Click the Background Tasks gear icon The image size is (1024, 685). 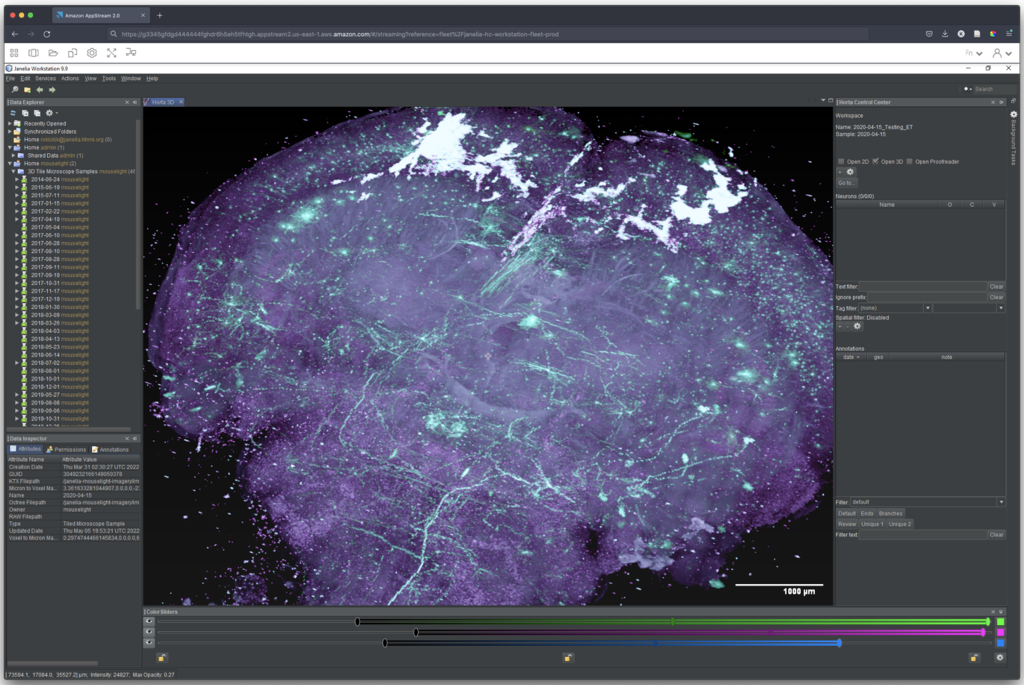pos(1014,114)
